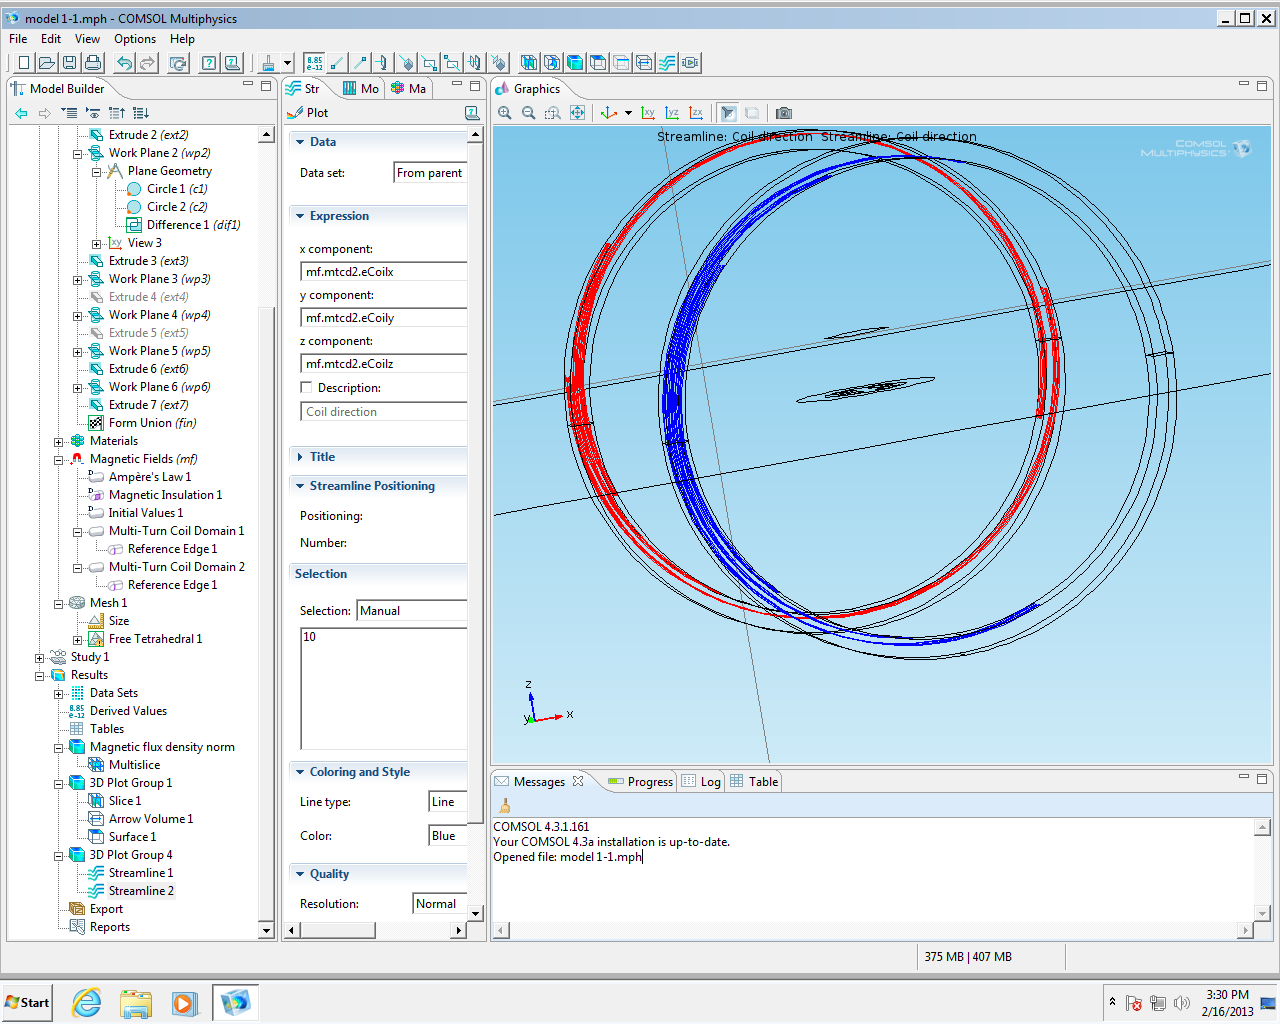The image size is (1280, 1024).
Task: Click the settings panel horizontal scrollbar
Action: pyautogui.click(x=336, y=930)
